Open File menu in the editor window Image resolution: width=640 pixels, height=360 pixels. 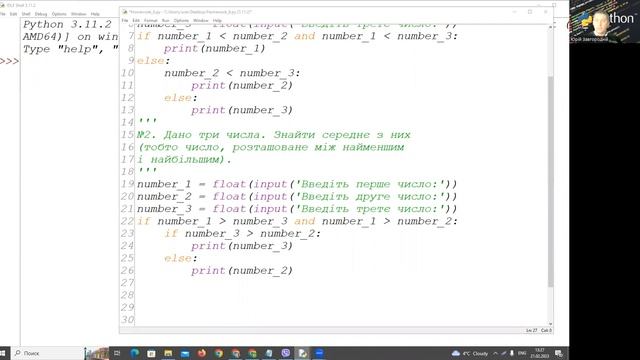pyautogui.click(x=125, y=20)
